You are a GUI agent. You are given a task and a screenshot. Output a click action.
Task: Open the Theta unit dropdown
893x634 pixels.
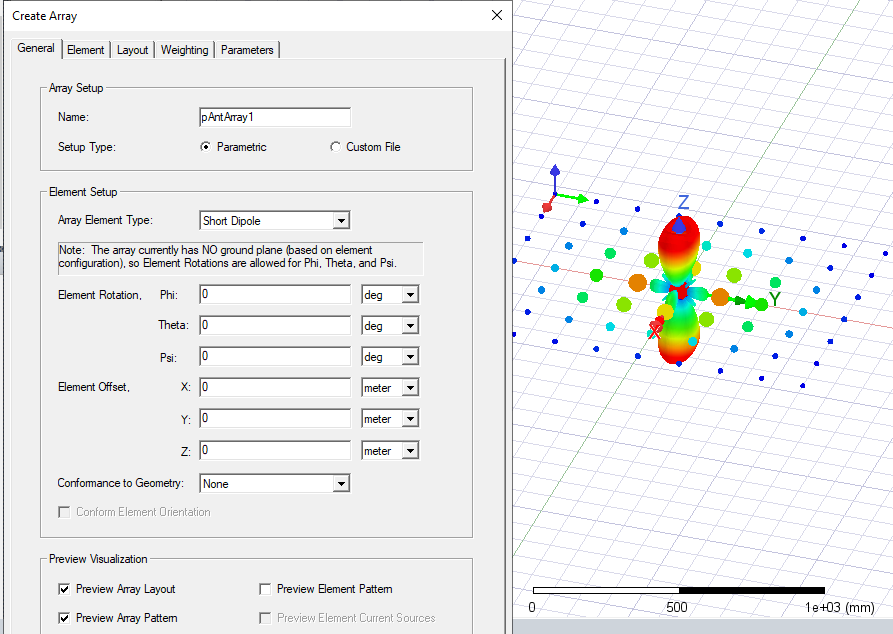click(x=409, y=326)
